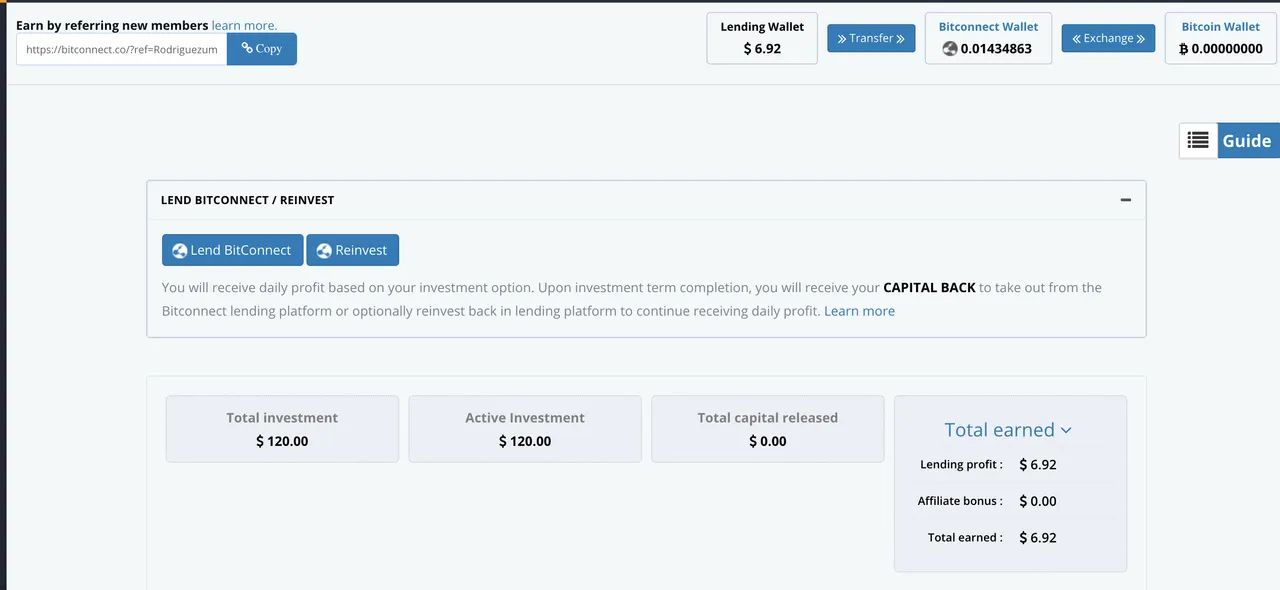Click the Total capital released card
The width and height of the screenshot is (1280, 590).
(768, 429)
